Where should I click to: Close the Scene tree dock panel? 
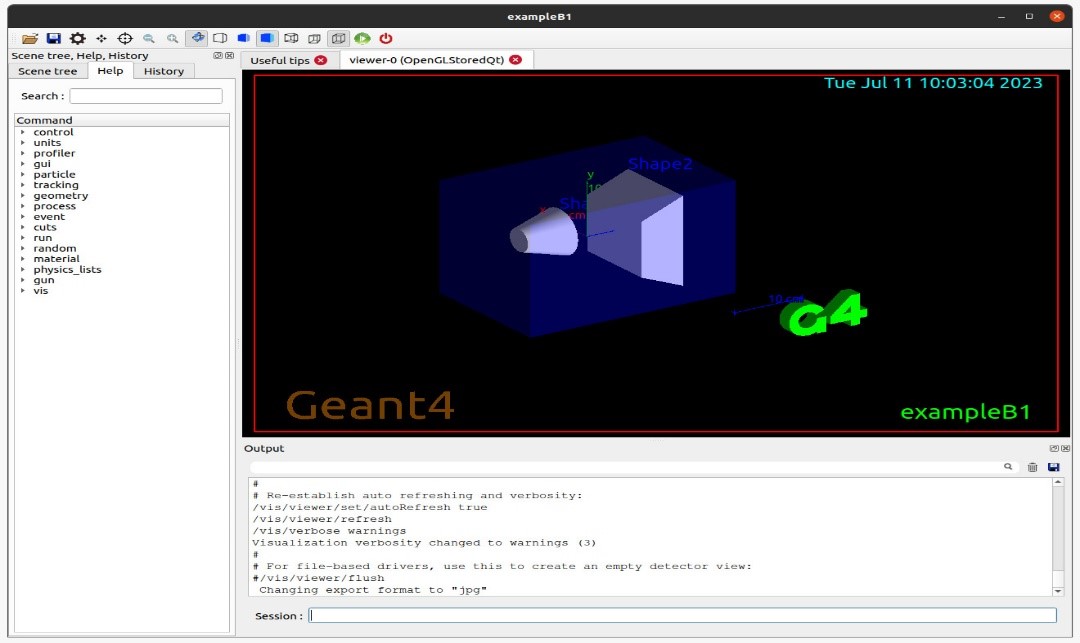tap(229, 56)
